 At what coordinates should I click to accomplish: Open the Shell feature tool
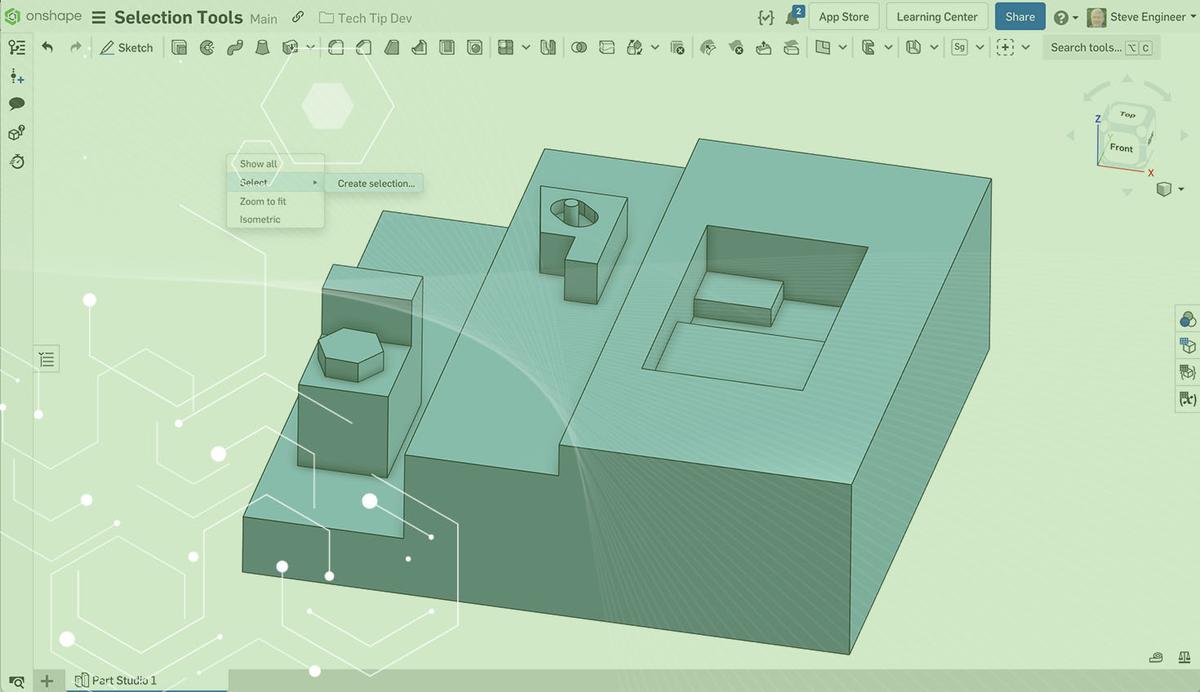tap(447, 47)
